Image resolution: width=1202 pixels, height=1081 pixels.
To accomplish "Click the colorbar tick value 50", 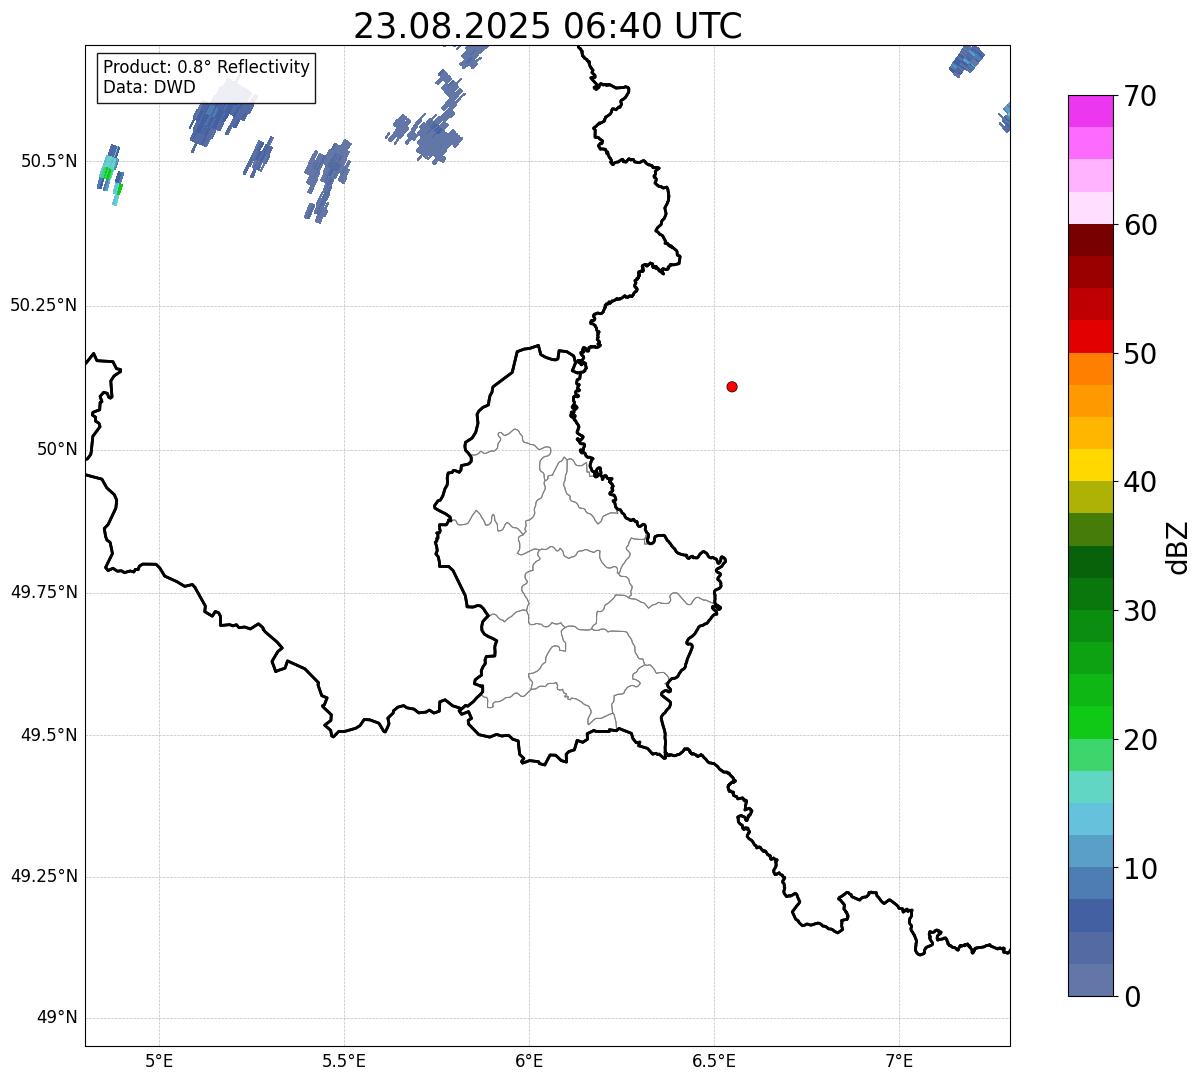I will (1140, 354).
